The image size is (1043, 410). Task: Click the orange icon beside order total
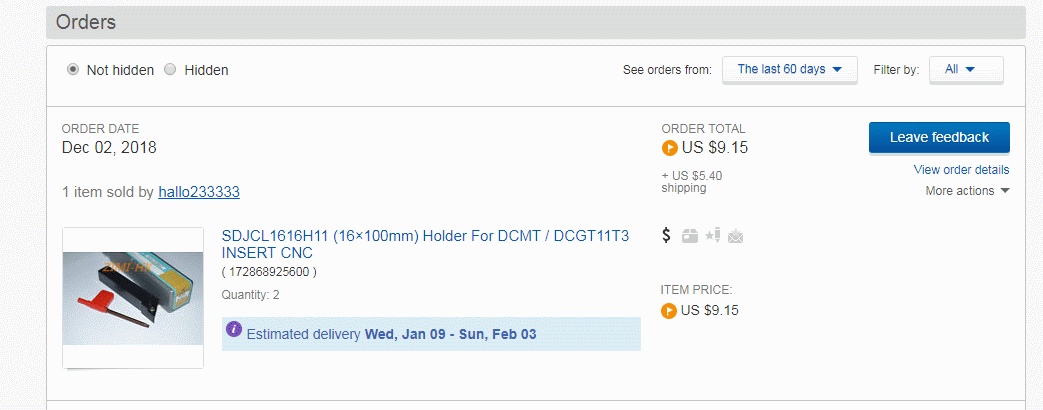(x=669, y=148)
